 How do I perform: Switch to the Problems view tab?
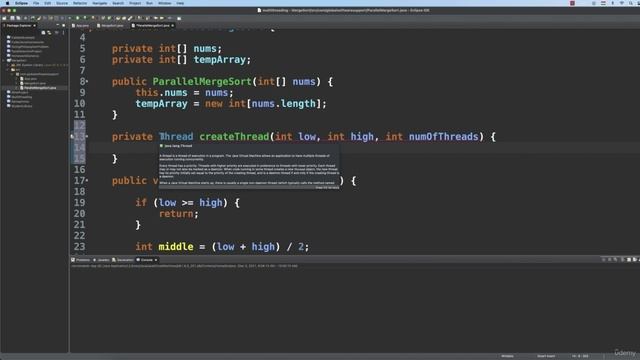81,260
